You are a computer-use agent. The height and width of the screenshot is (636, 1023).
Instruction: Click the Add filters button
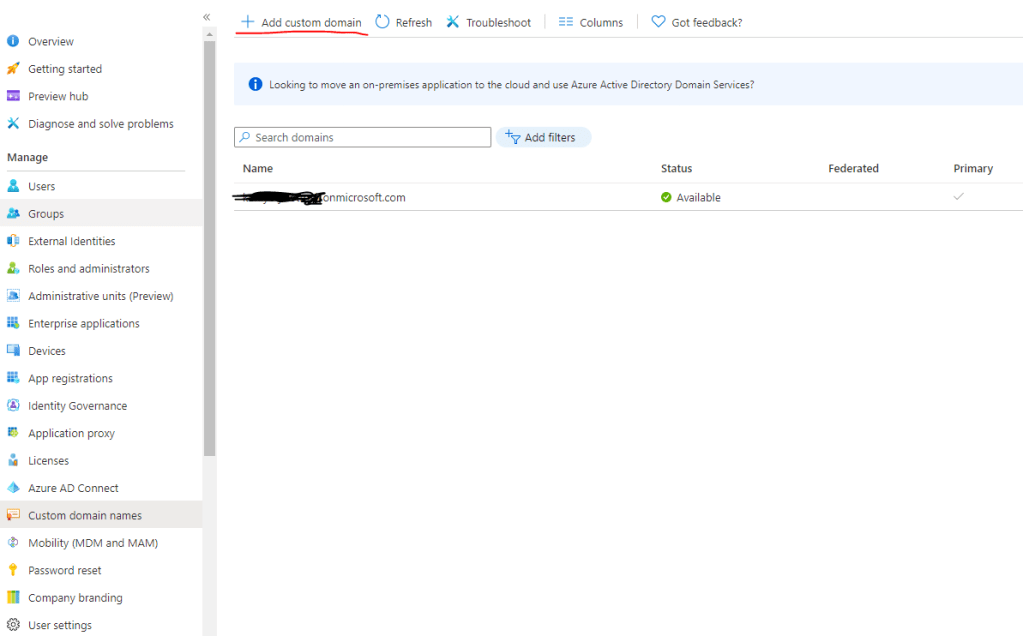click(543, 137)
